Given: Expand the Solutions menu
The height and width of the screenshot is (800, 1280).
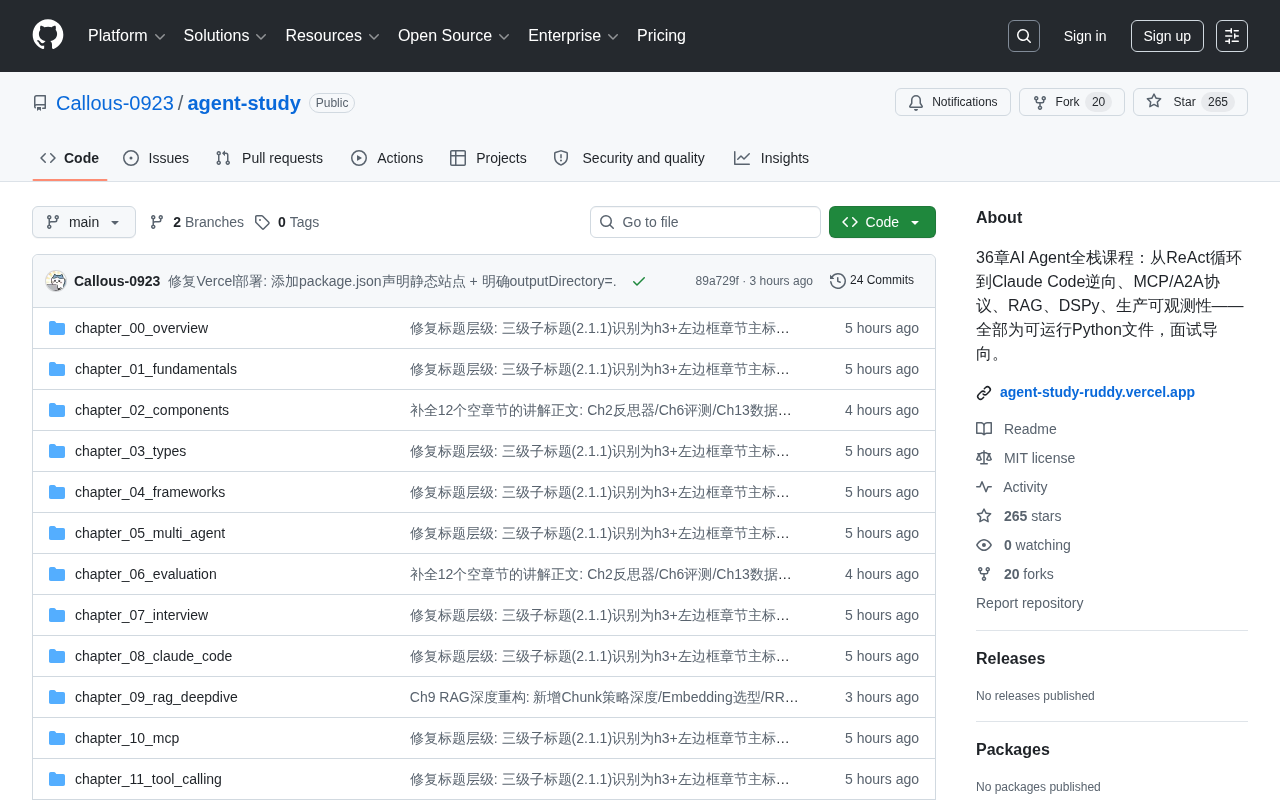Looking at the screenshot, I should coord(225,36).
